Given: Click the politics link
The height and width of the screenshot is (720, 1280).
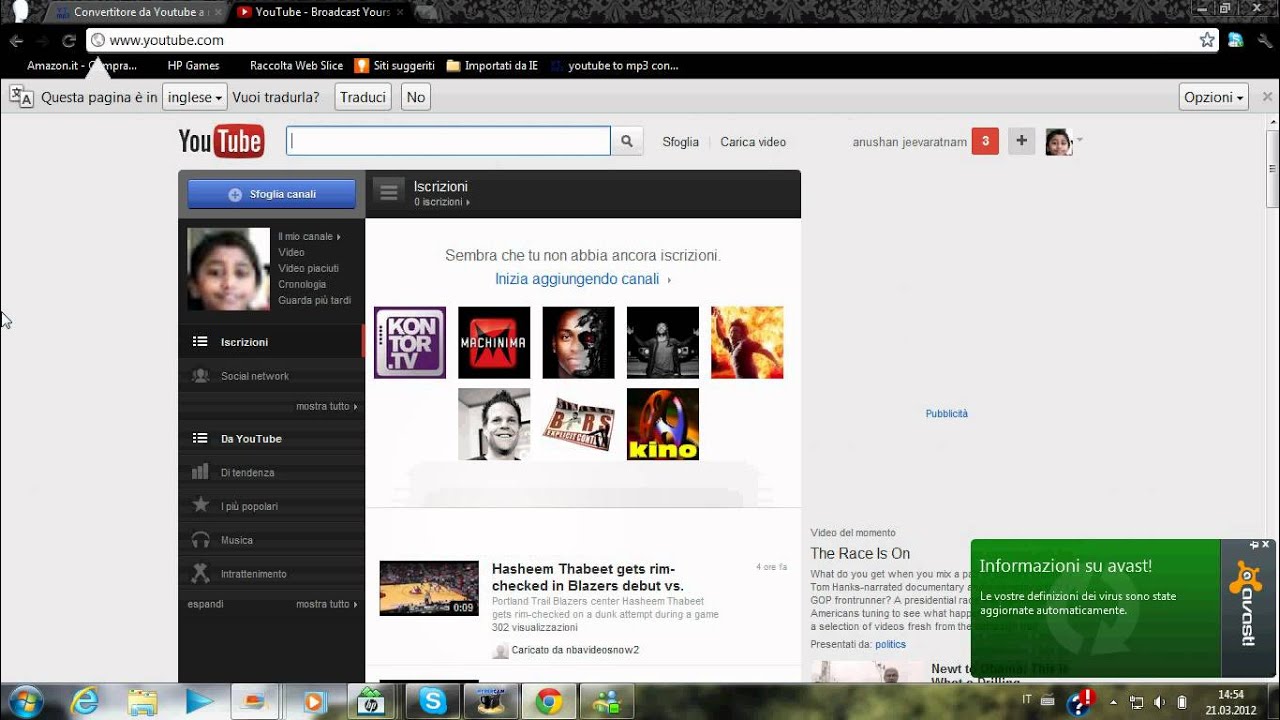Looking at the screenshot, I should point(890,645).
